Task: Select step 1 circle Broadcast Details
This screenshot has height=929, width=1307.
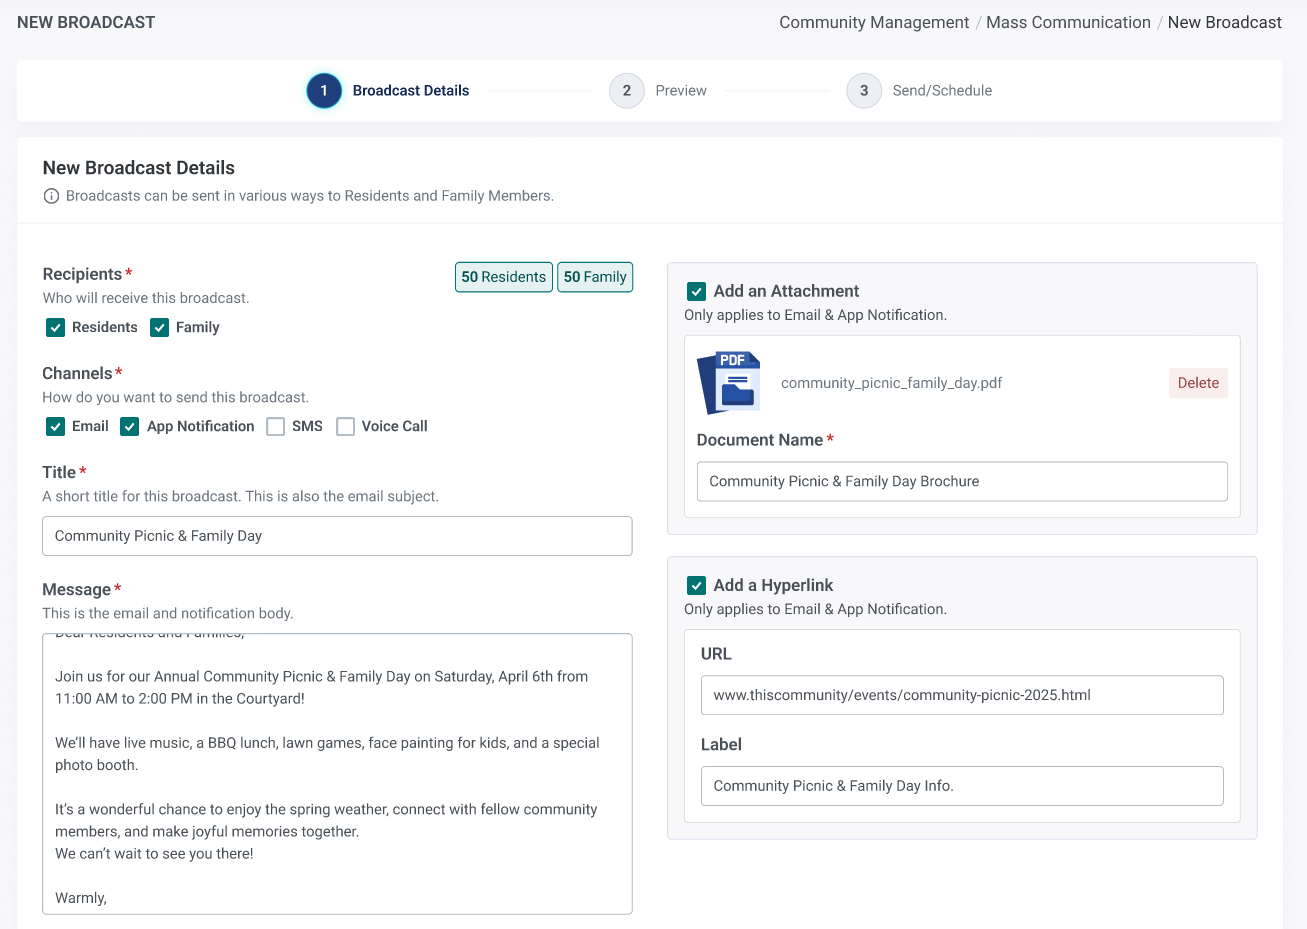Action: click(x=324, y=91)
